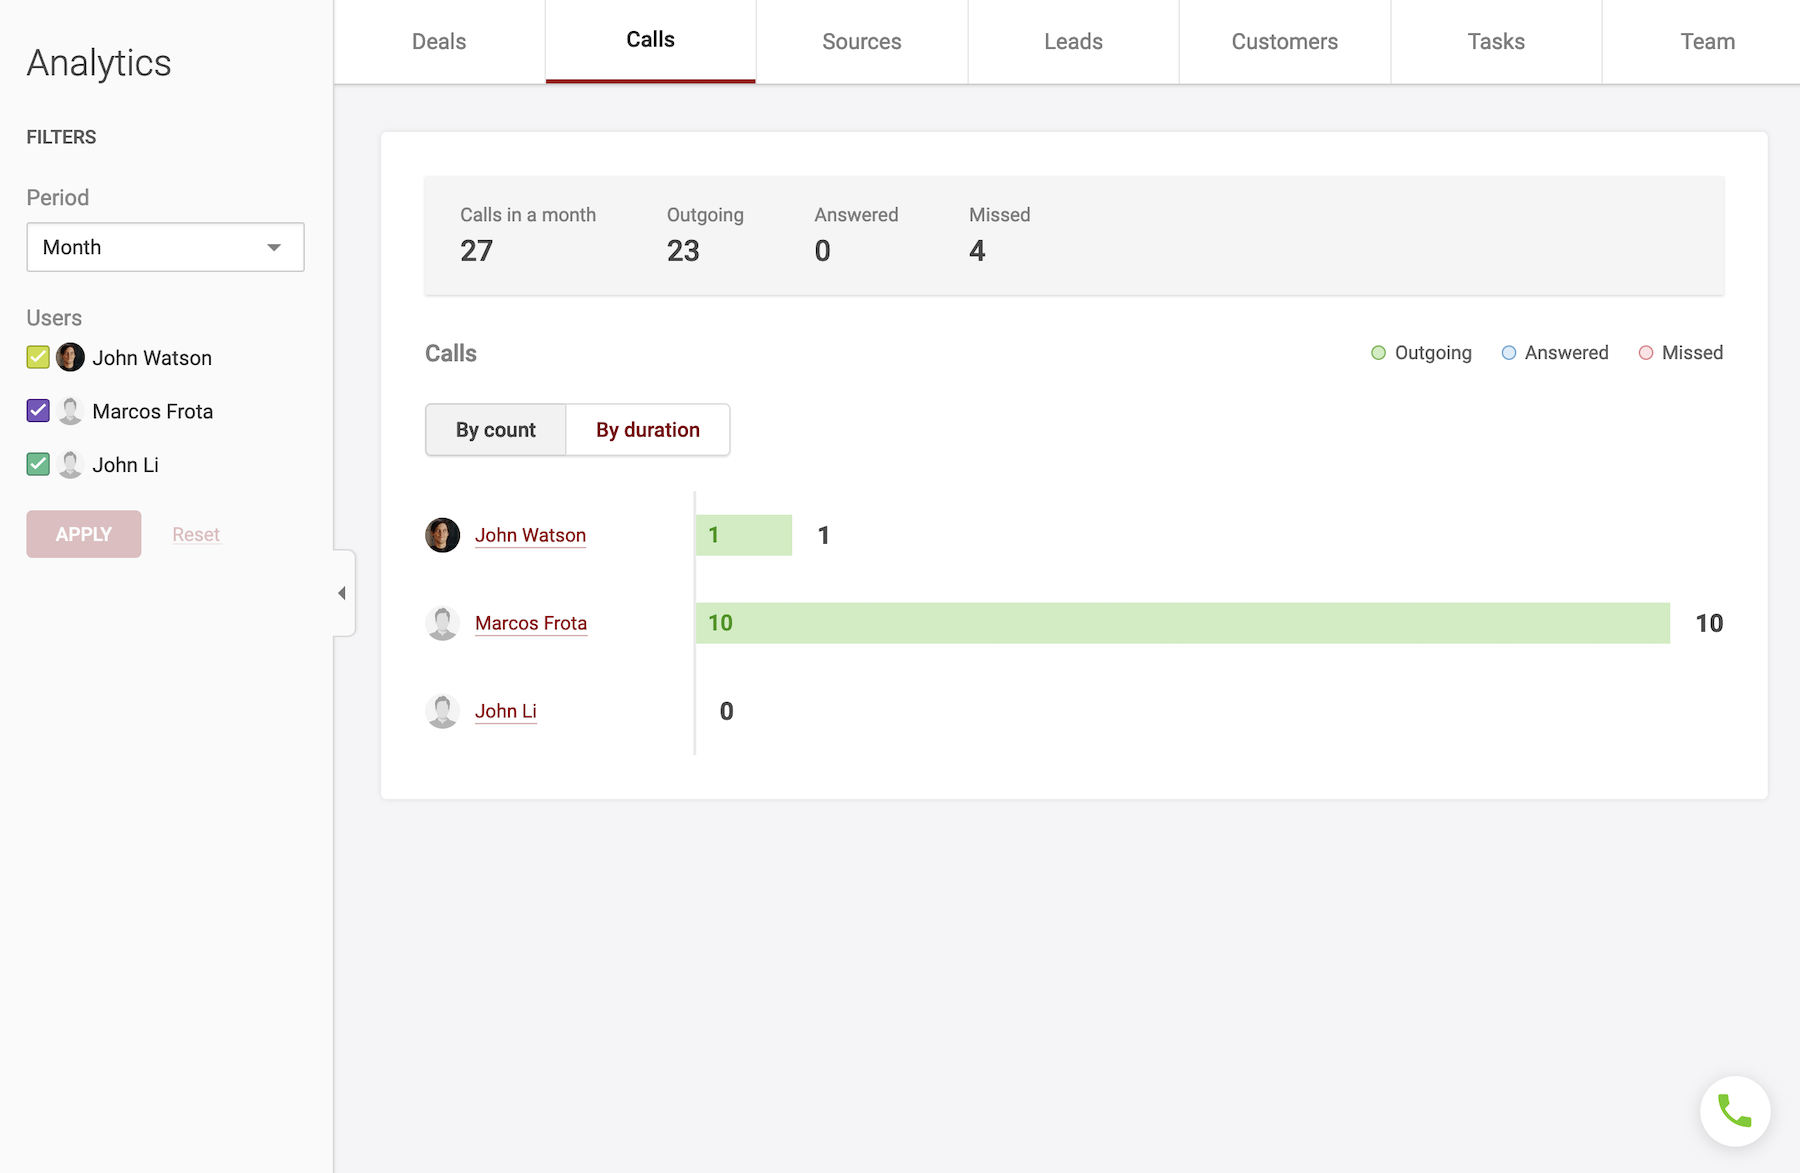Open Marcos Frota's name link

click(530, 623)
